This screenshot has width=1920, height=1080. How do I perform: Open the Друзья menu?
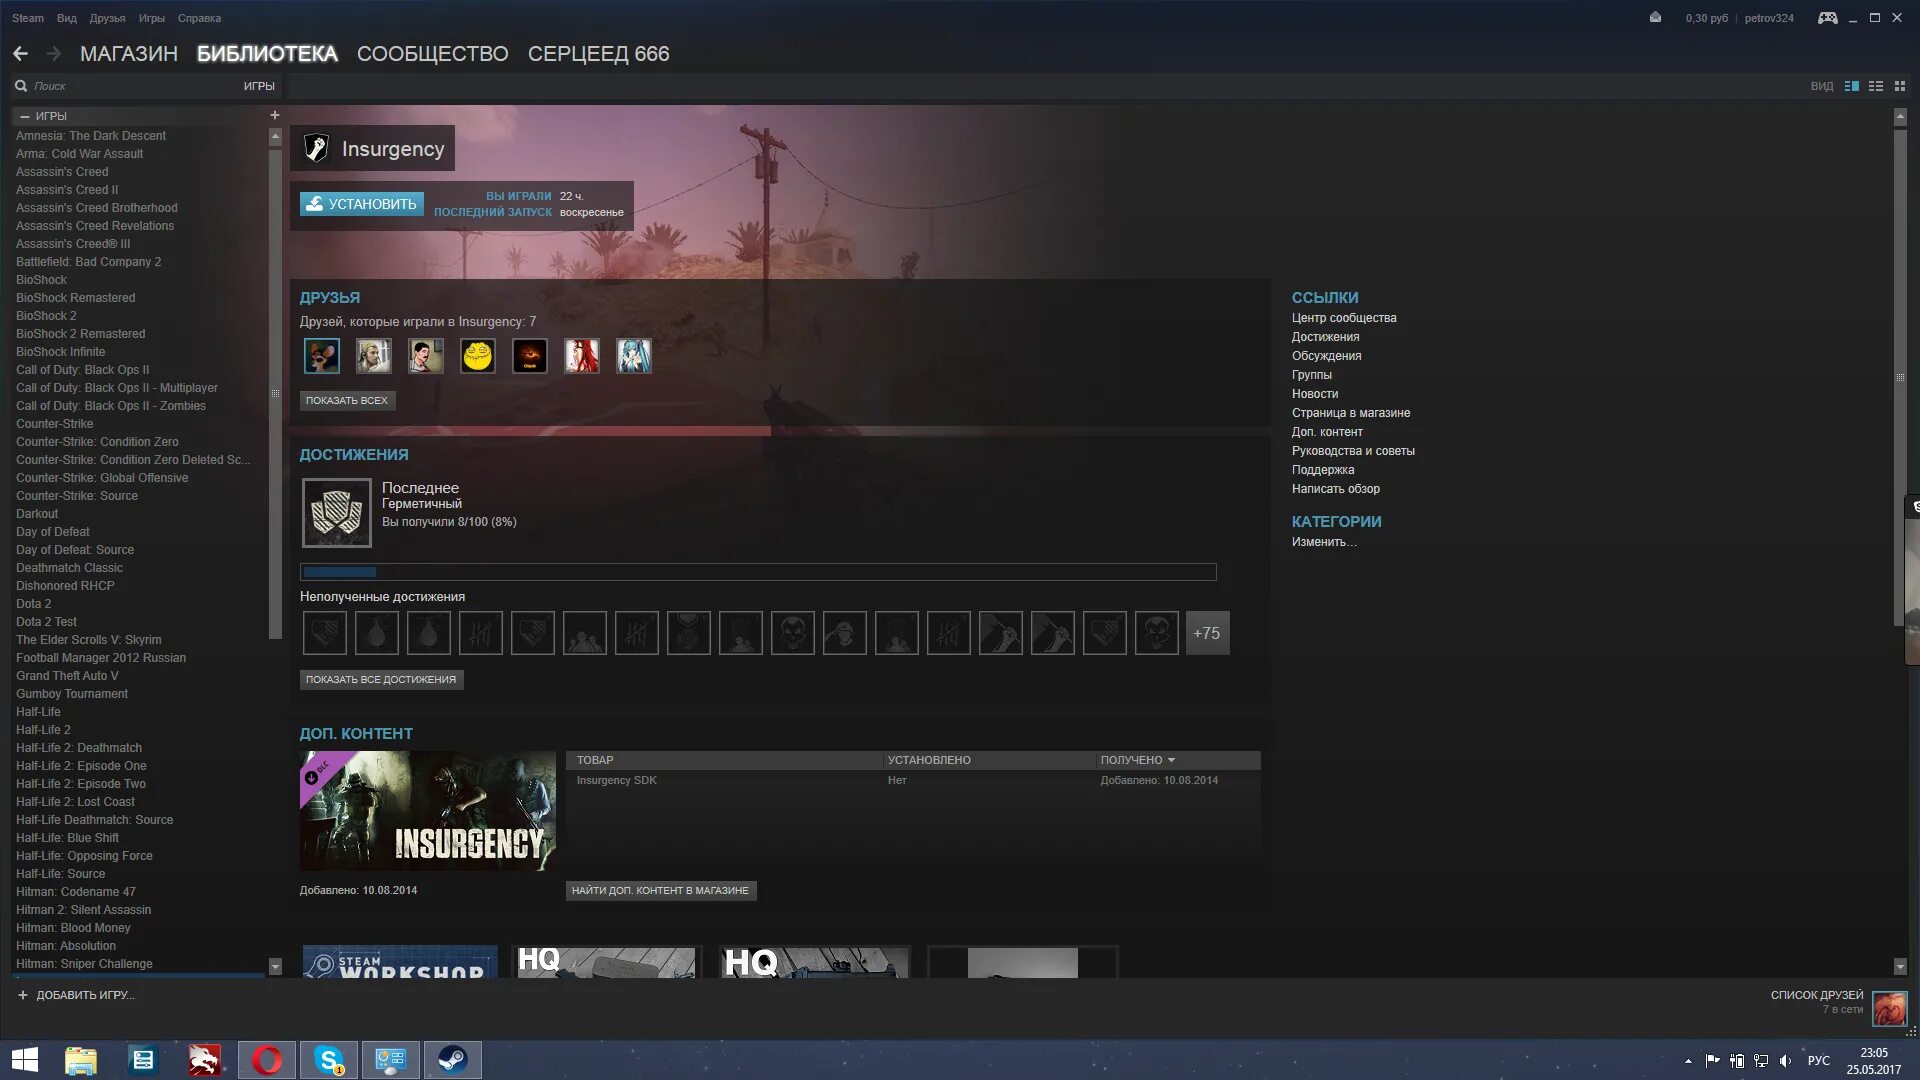pos(108,18)
